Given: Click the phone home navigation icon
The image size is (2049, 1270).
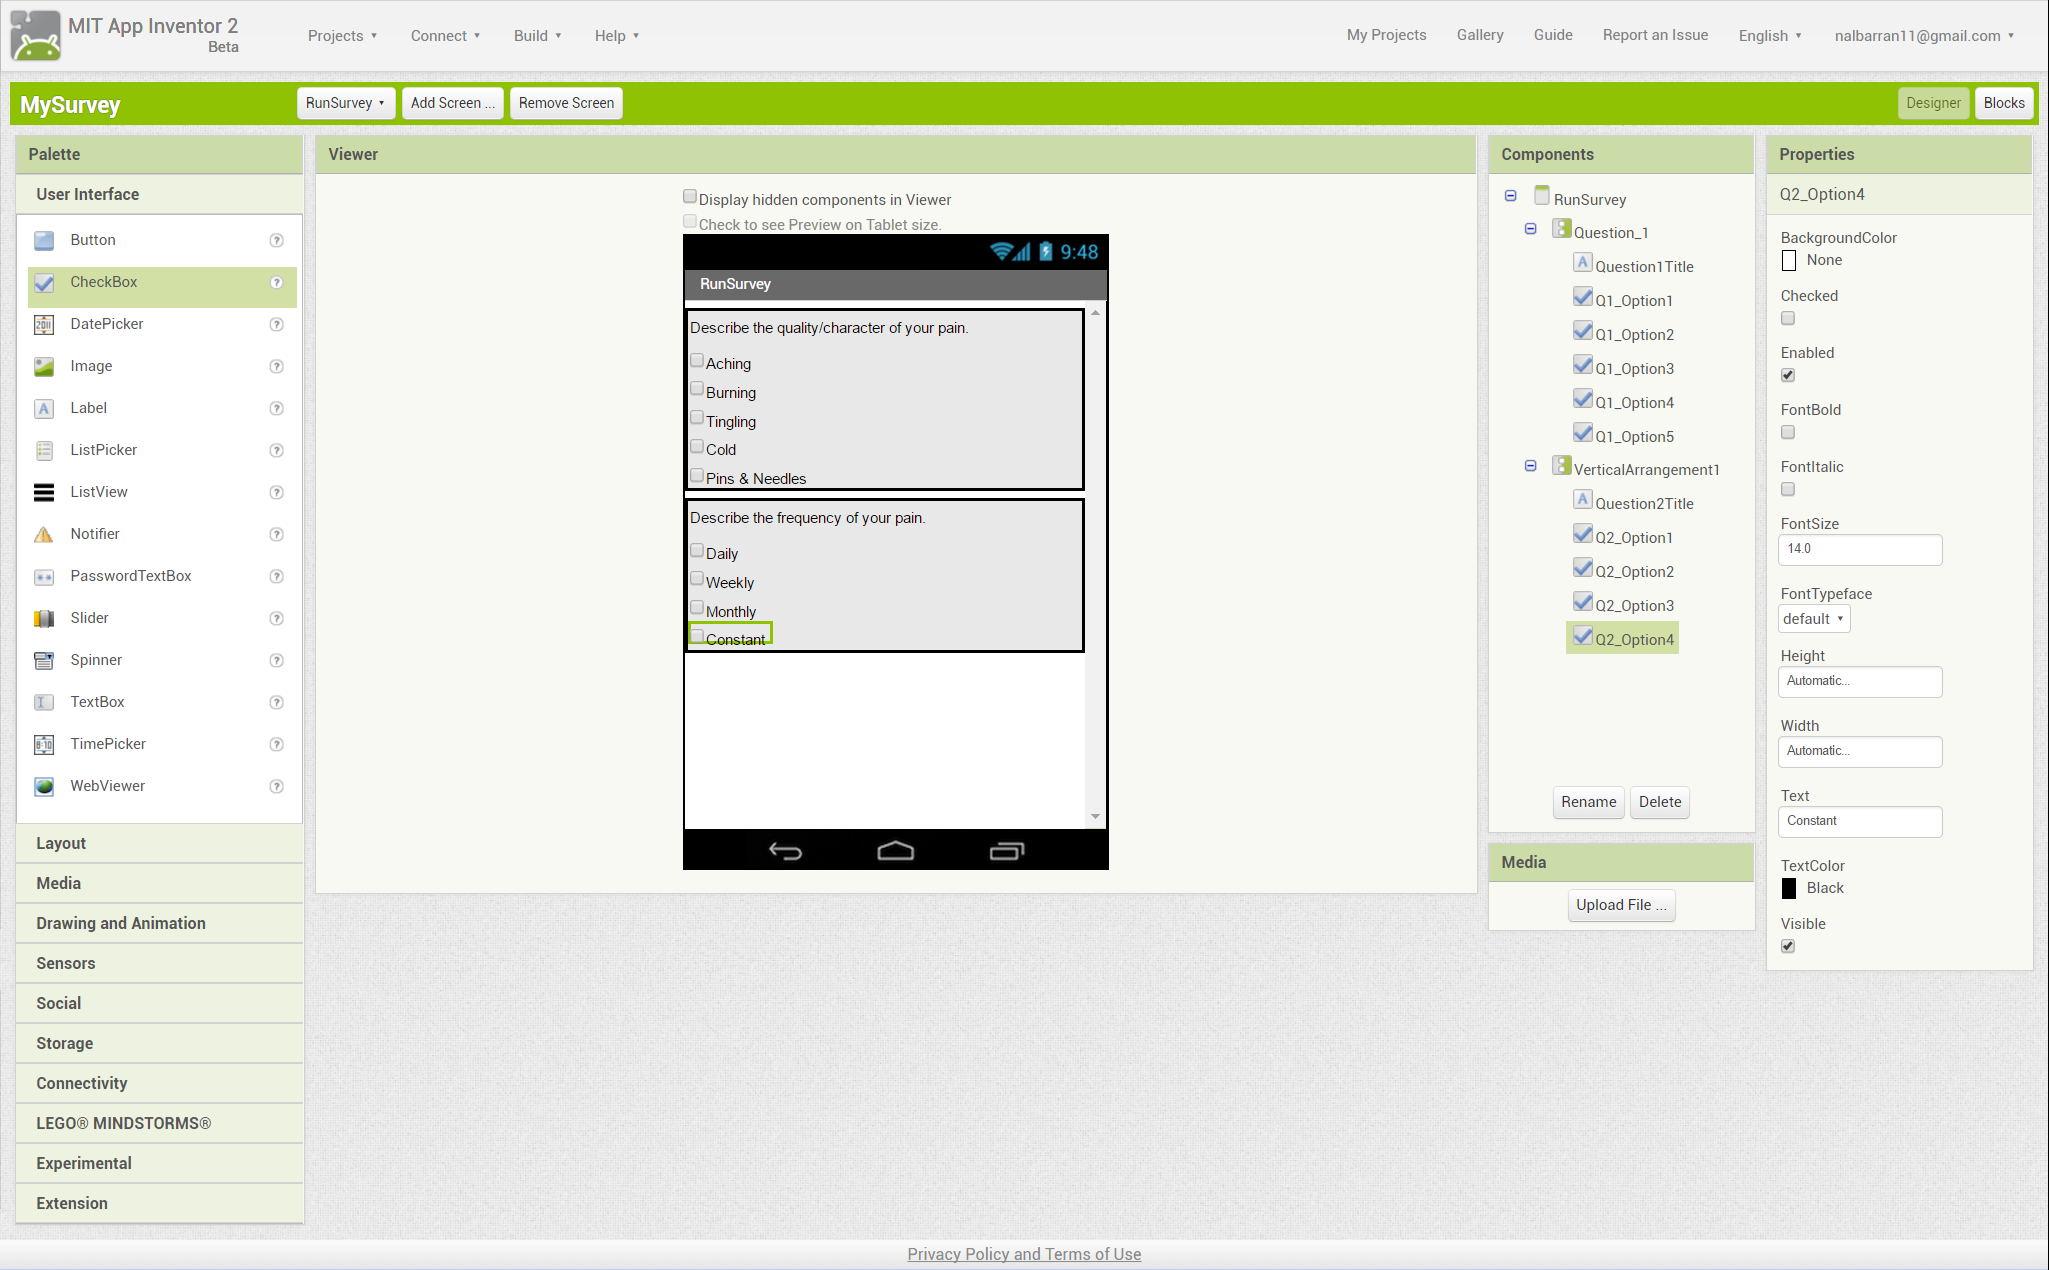Looking at the screenshot, I should pos(895,851).
